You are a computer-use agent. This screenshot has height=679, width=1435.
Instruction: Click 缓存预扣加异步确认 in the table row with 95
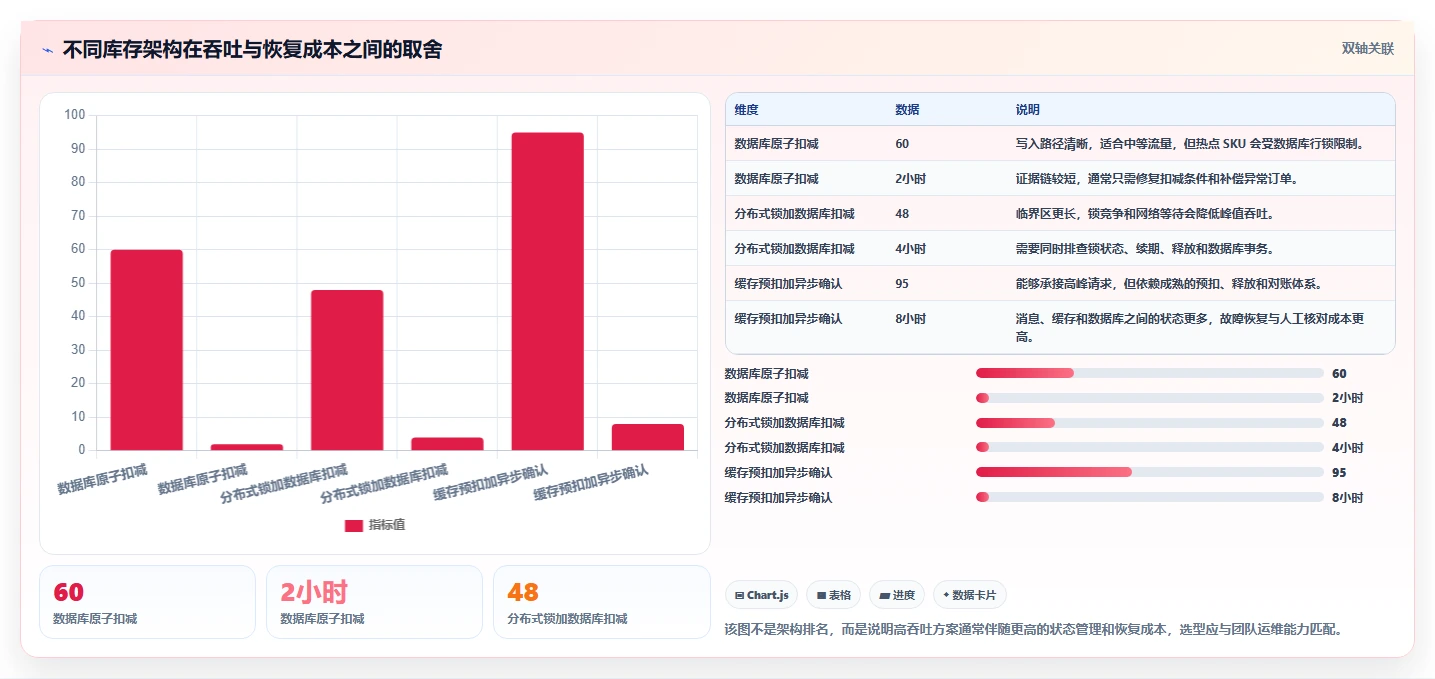coord(788,284)
